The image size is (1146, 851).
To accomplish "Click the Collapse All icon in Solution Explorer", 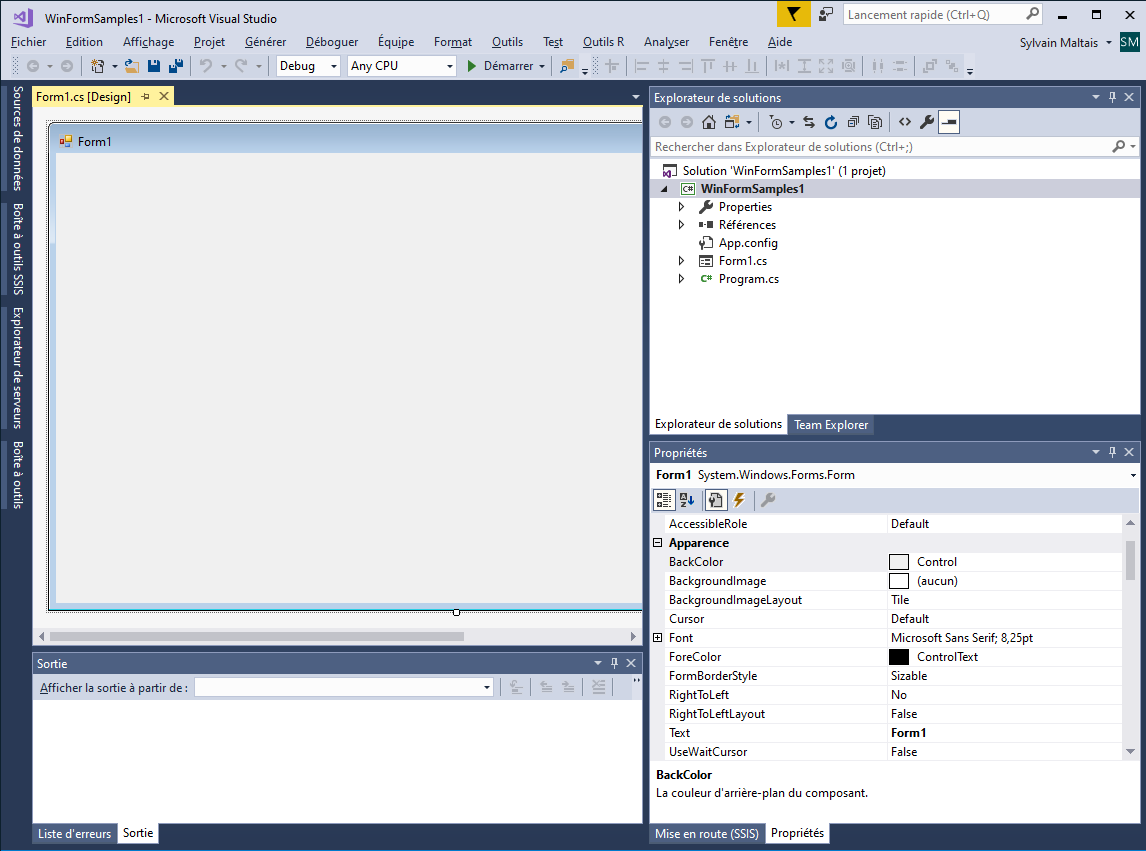I will coord(853,122).
